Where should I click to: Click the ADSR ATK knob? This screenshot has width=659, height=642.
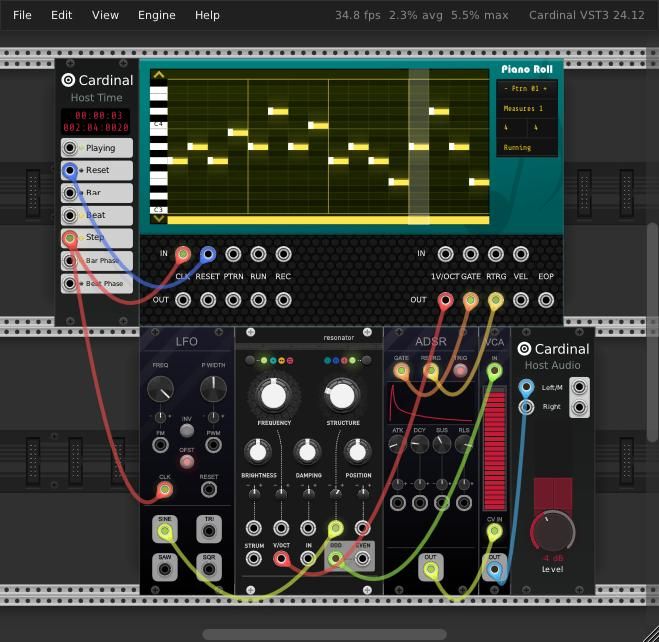click(x=397, y=445)
